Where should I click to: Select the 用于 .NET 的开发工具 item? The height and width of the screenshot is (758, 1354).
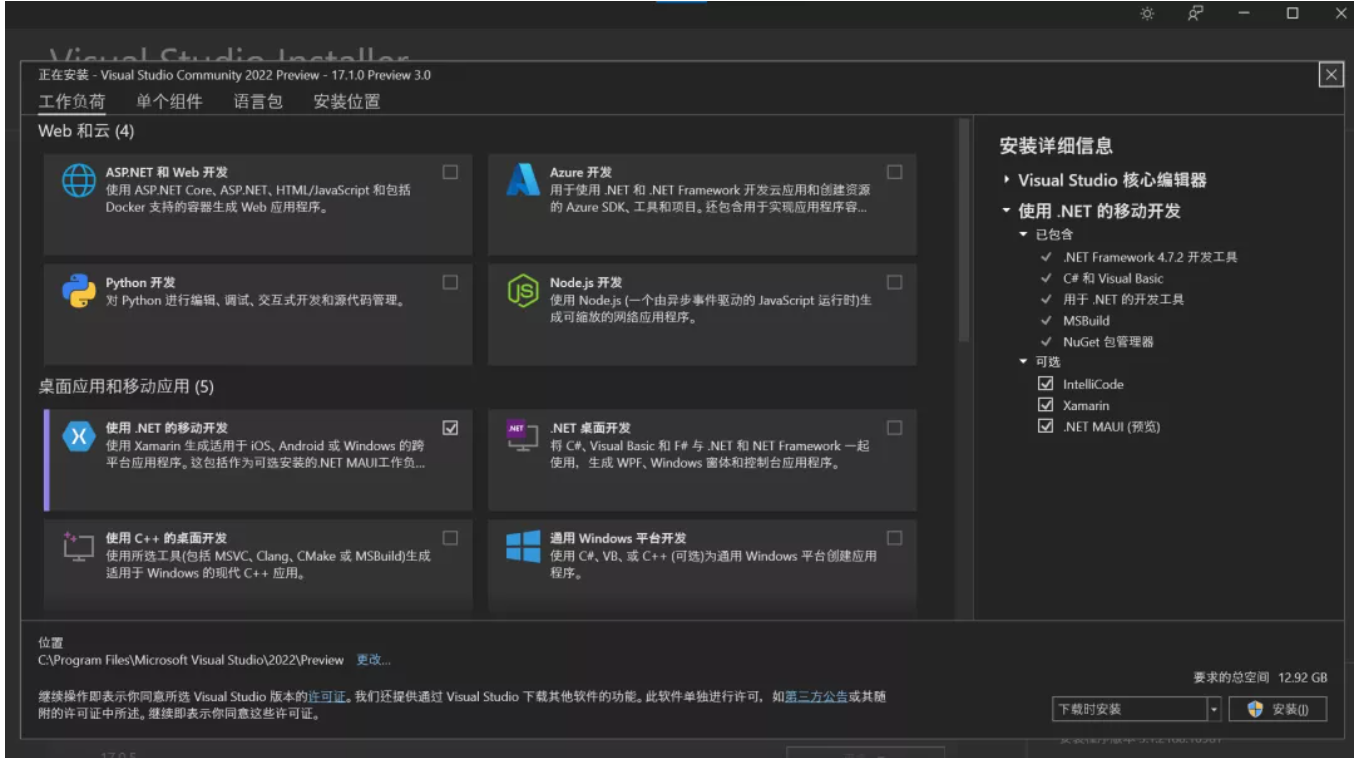[1123, 299]
